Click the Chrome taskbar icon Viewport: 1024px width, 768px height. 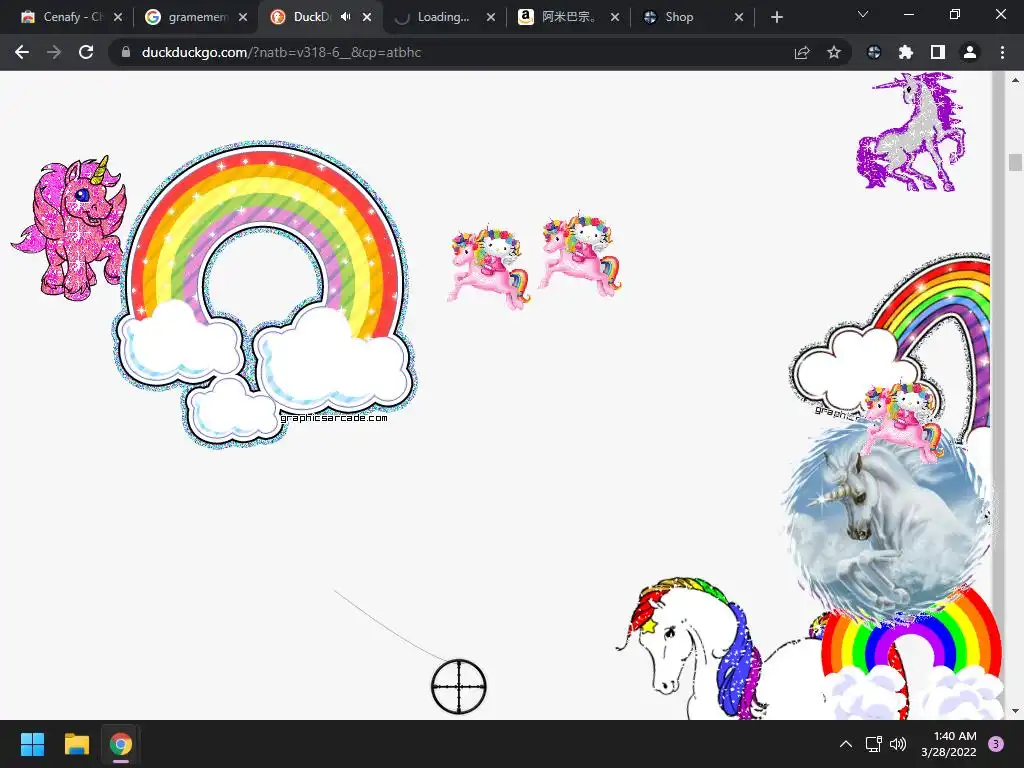click(120, 744)
